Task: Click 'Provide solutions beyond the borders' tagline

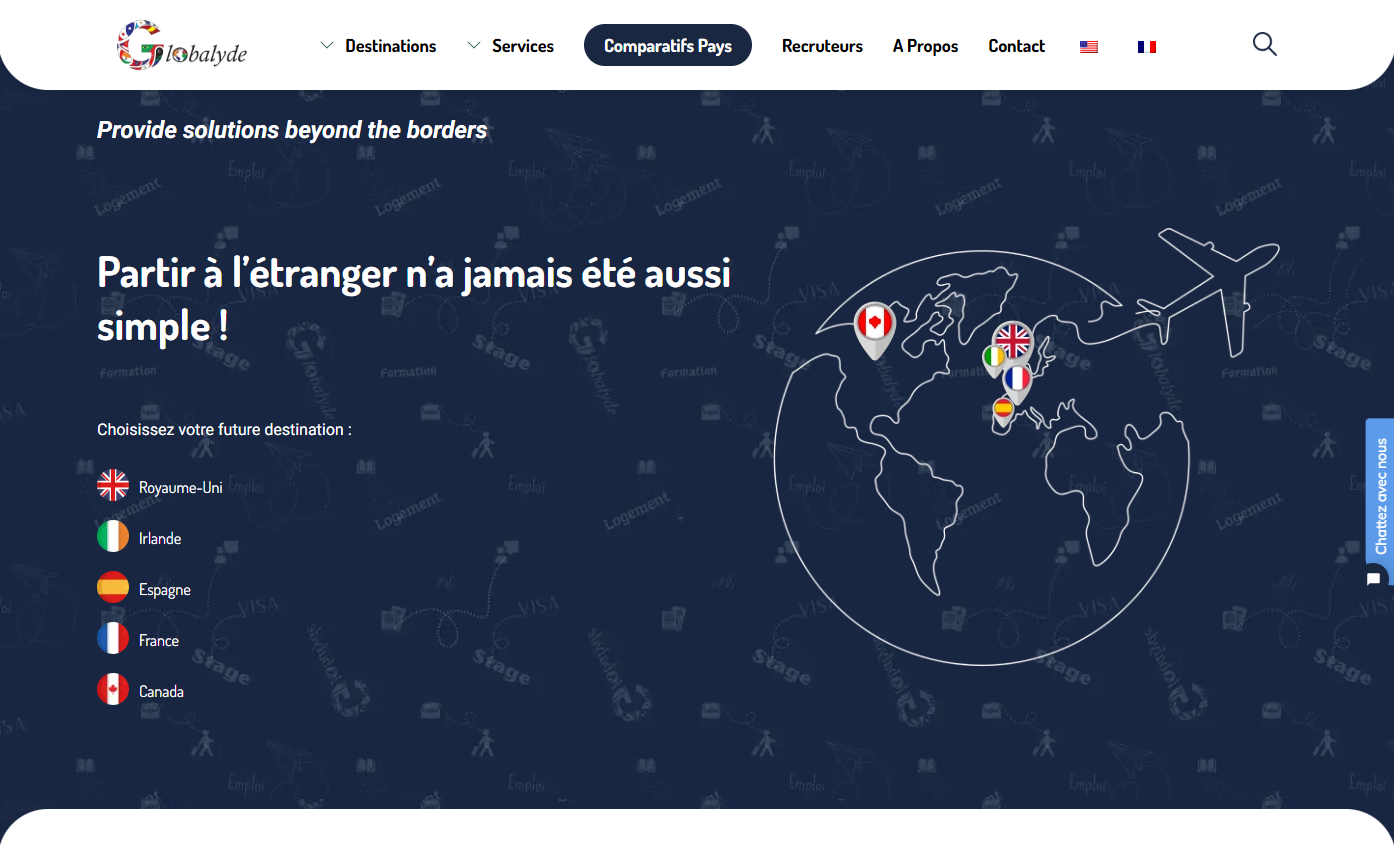Action: [292, 130]
